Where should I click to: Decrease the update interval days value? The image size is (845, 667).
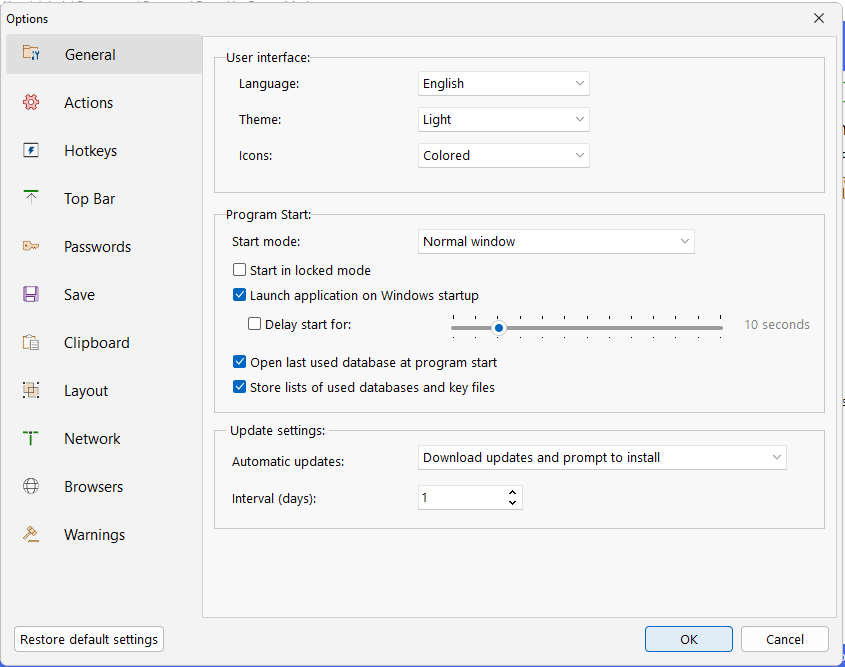tap(512, 503)
